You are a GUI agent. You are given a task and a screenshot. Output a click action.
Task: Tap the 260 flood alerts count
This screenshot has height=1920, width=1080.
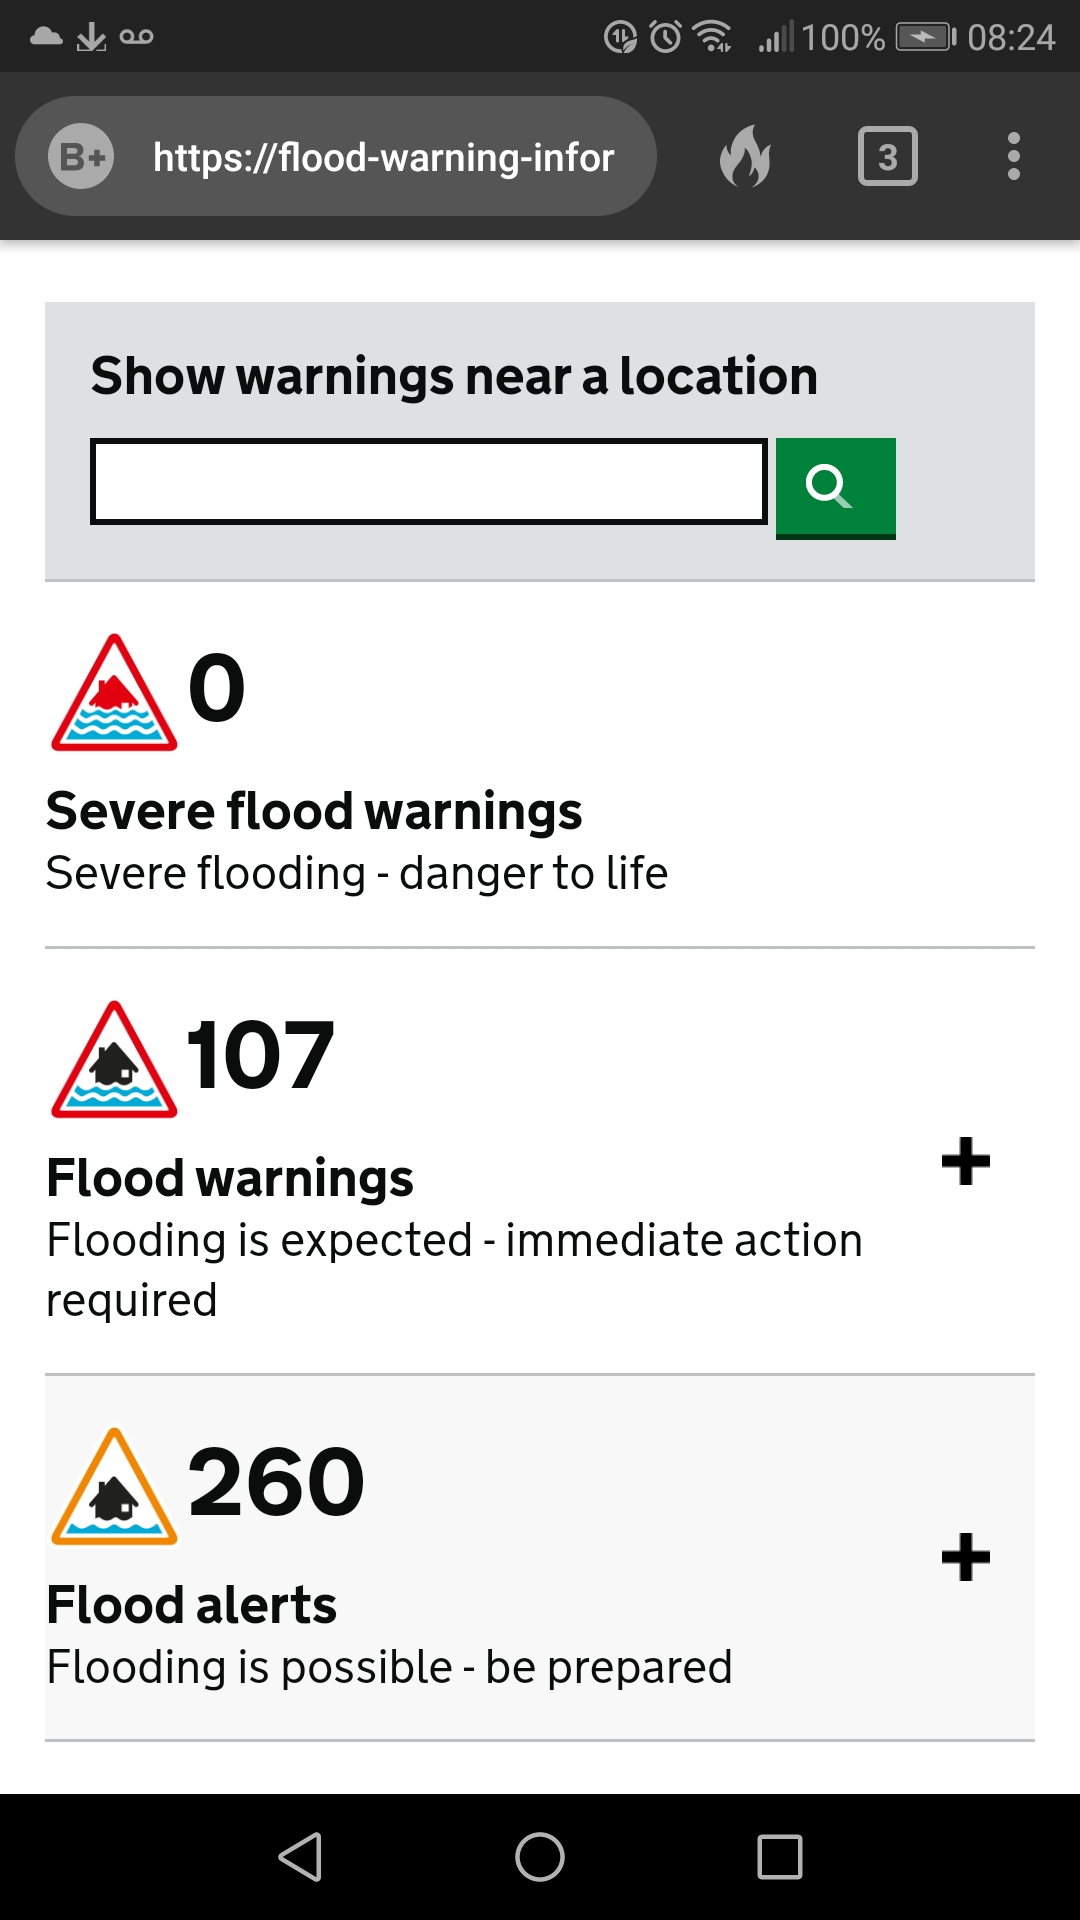point(276,1482)
